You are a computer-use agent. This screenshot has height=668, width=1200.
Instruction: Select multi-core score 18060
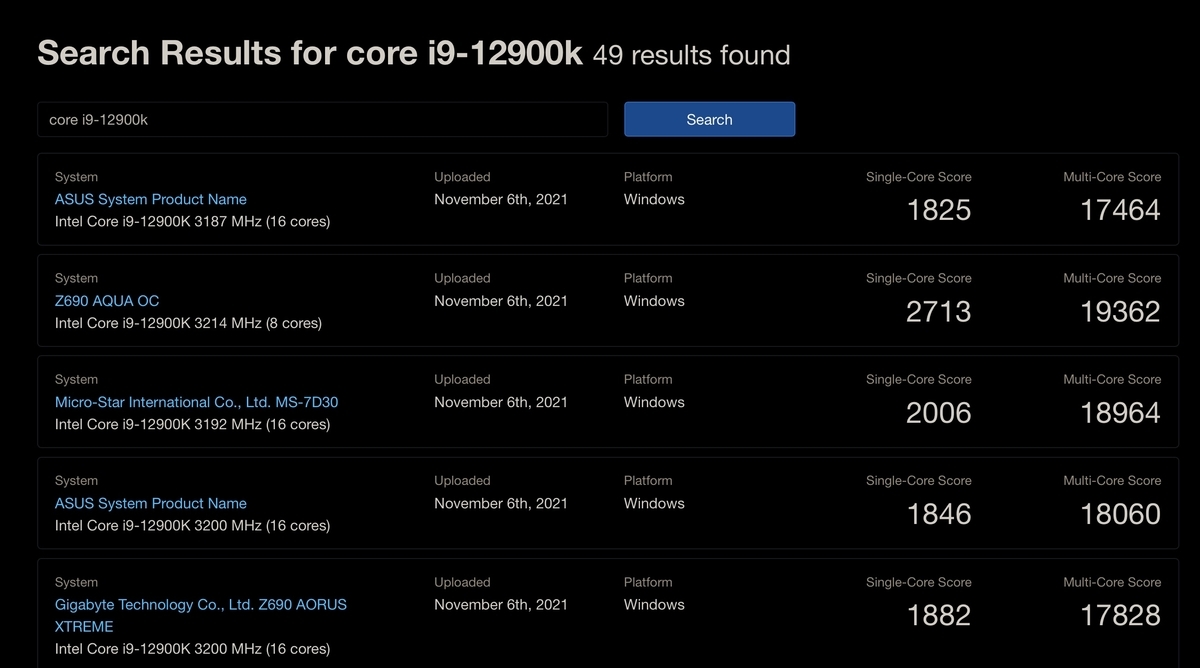(1120, 514)
